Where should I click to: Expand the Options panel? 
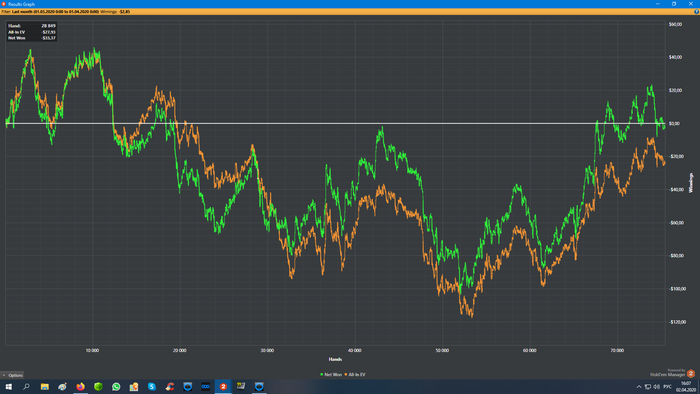12,375
